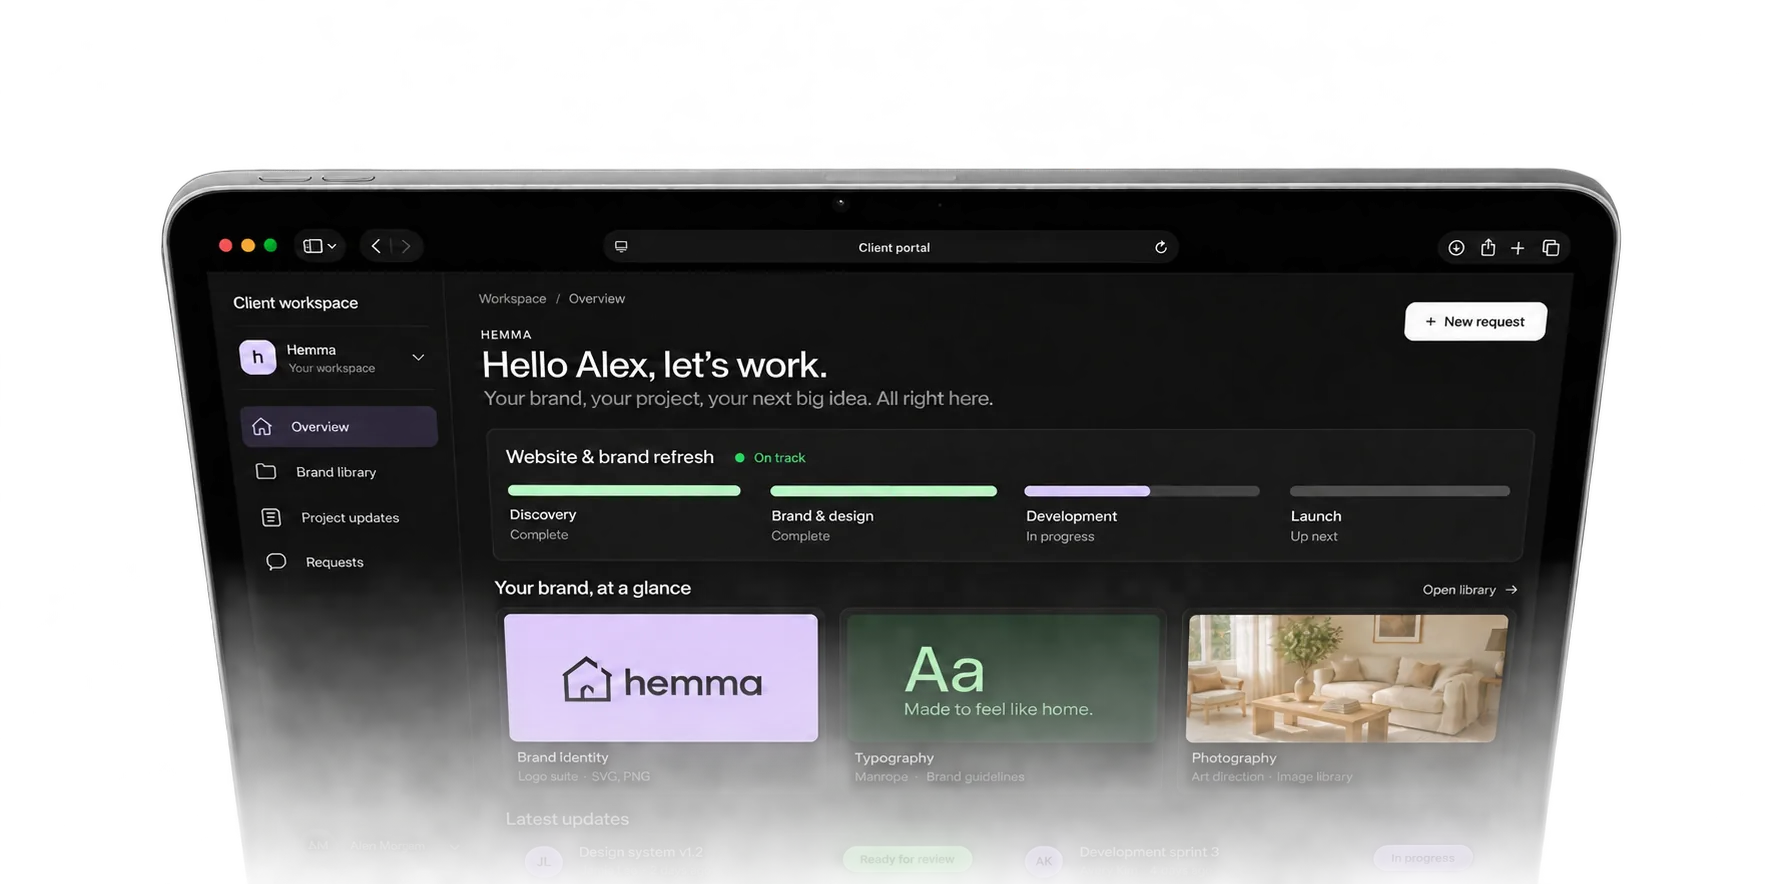Click the Brand & design progress bar
Screen dimensions: 1779x884
[x=884, y=491]
